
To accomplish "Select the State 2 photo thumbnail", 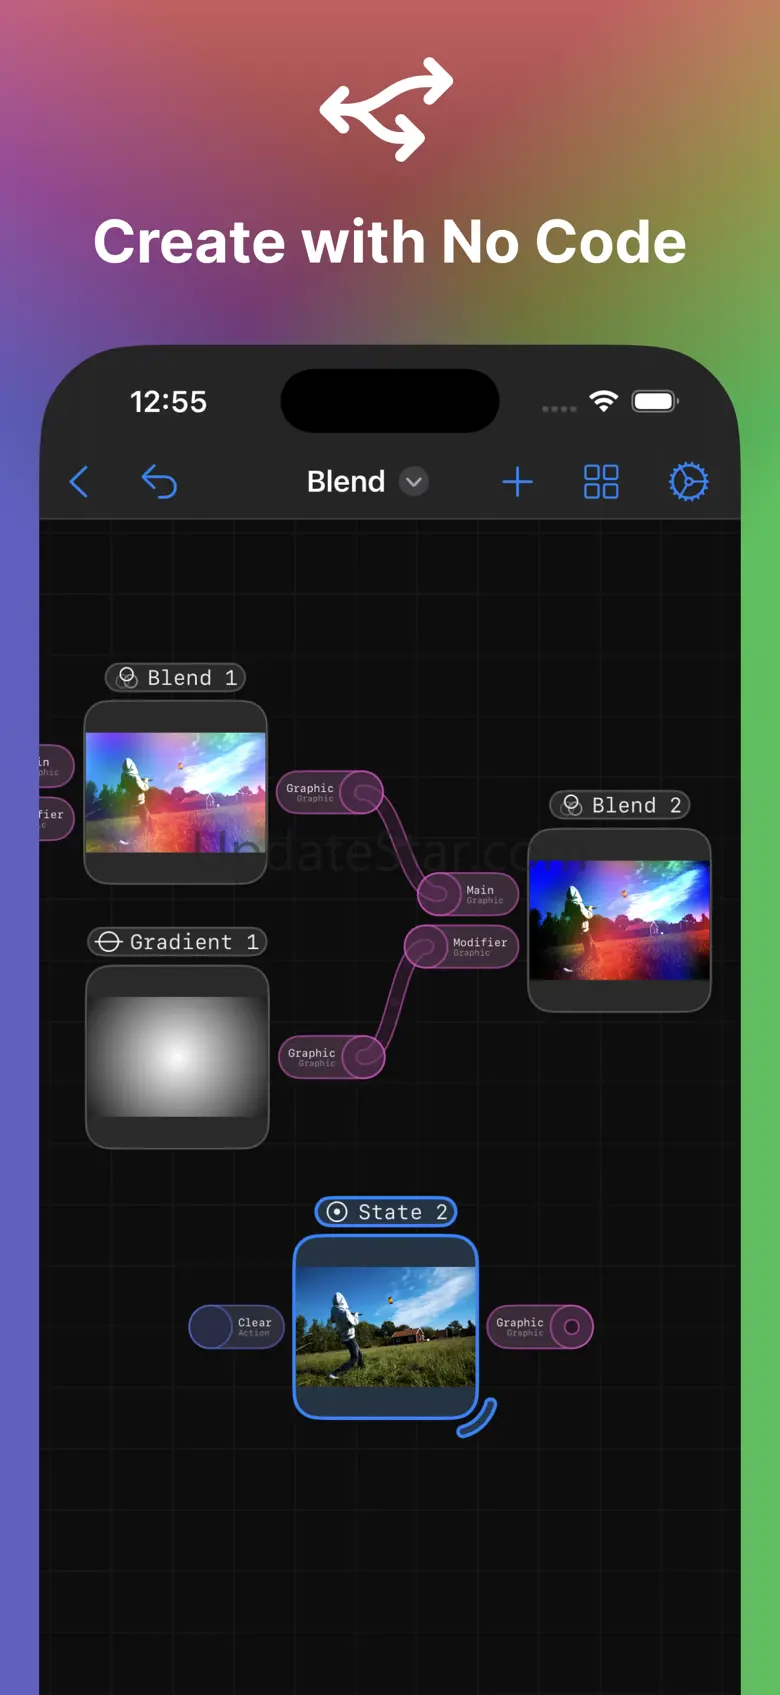I will (386, 1326).
